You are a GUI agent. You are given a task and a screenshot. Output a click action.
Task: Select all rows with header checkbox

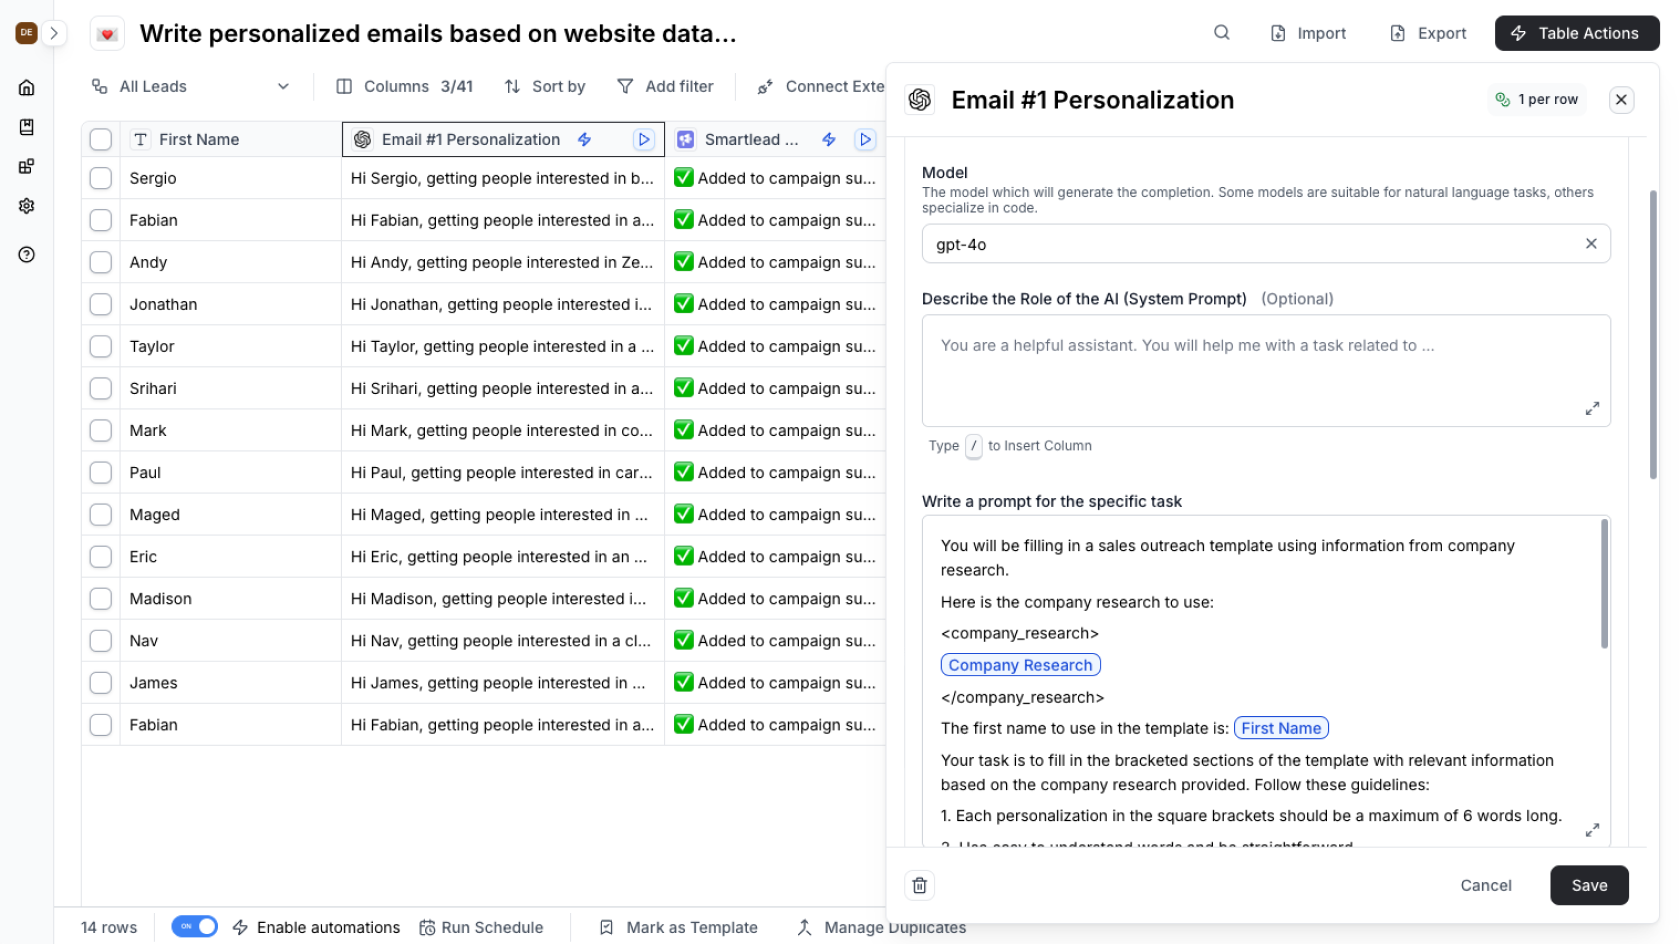click(101, 139)
